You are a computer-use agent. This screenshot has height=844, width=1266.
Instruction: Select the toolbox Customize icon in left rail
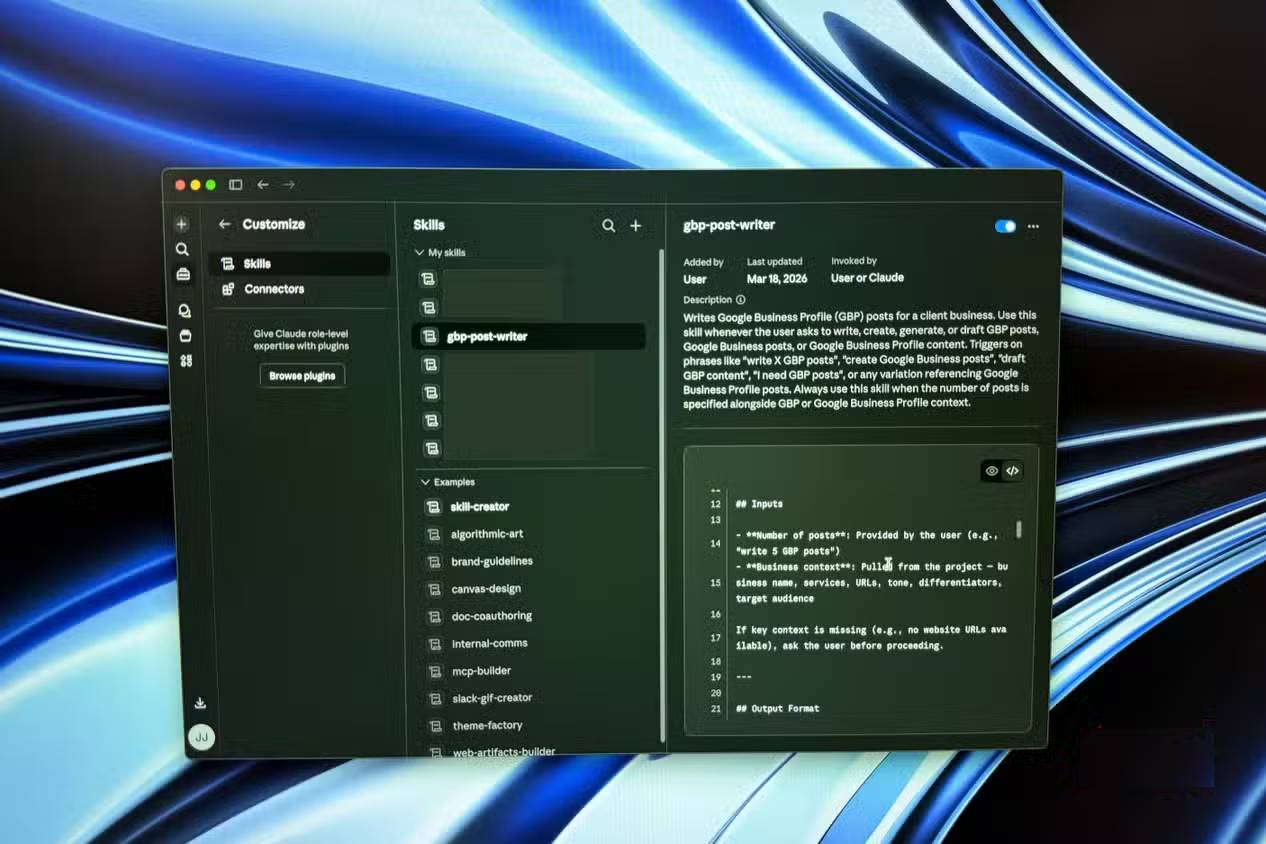click(x=183, y=274)
